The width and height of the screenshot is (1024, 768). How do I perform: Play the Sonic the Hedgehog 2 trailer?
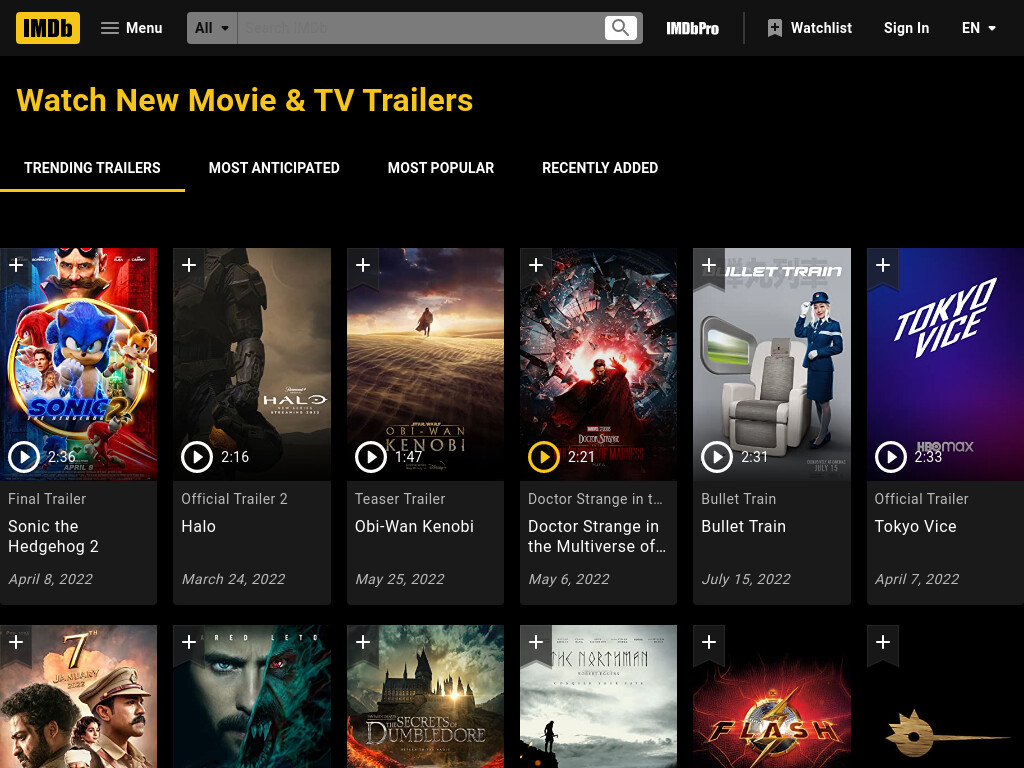click(x=24, y=457)
